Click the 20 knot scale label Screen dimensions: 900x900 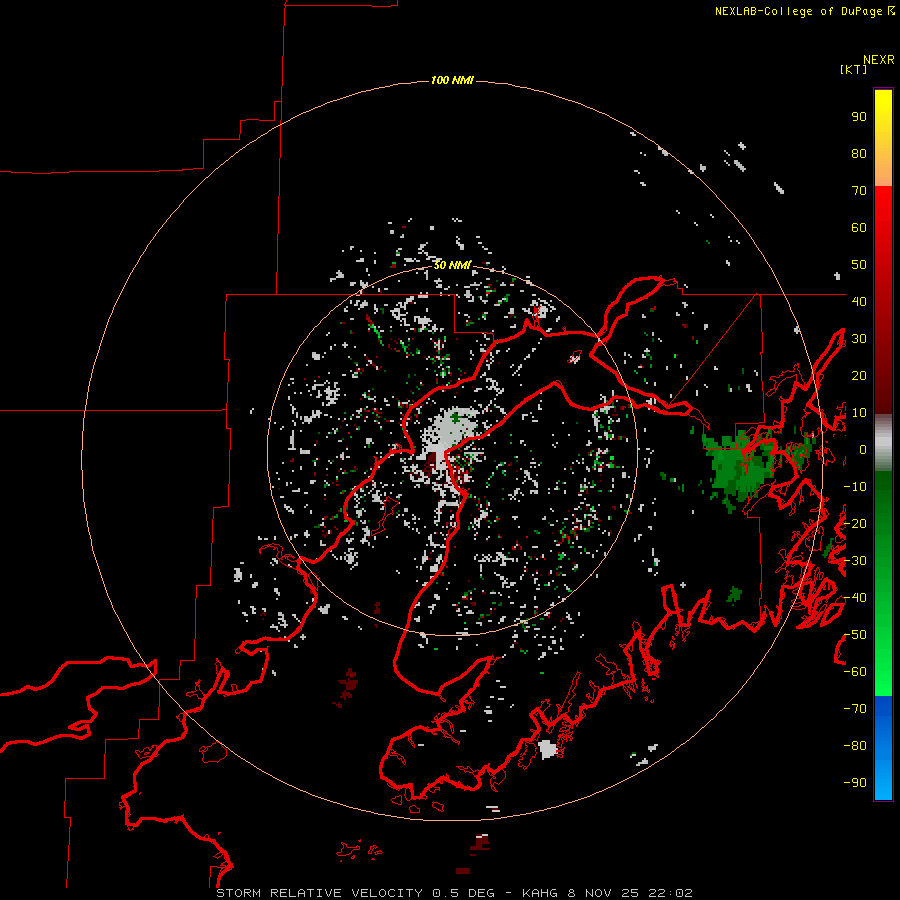(859, 375)
